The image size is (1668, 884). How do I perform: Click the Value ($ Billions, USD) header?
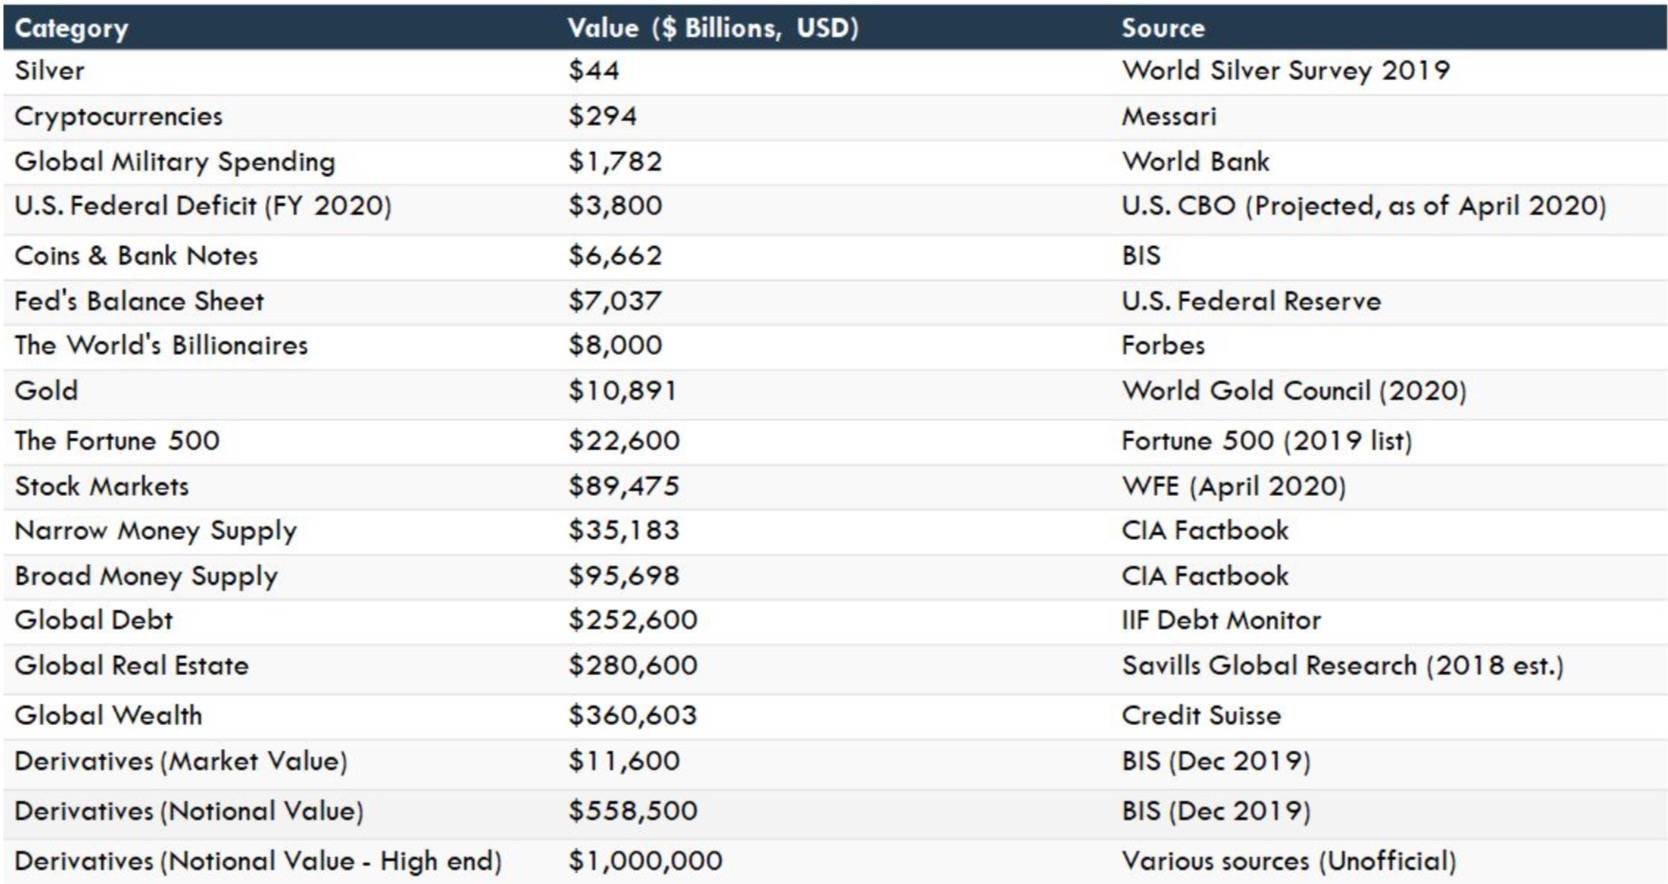pyautogui.click(x=712, y=28)
